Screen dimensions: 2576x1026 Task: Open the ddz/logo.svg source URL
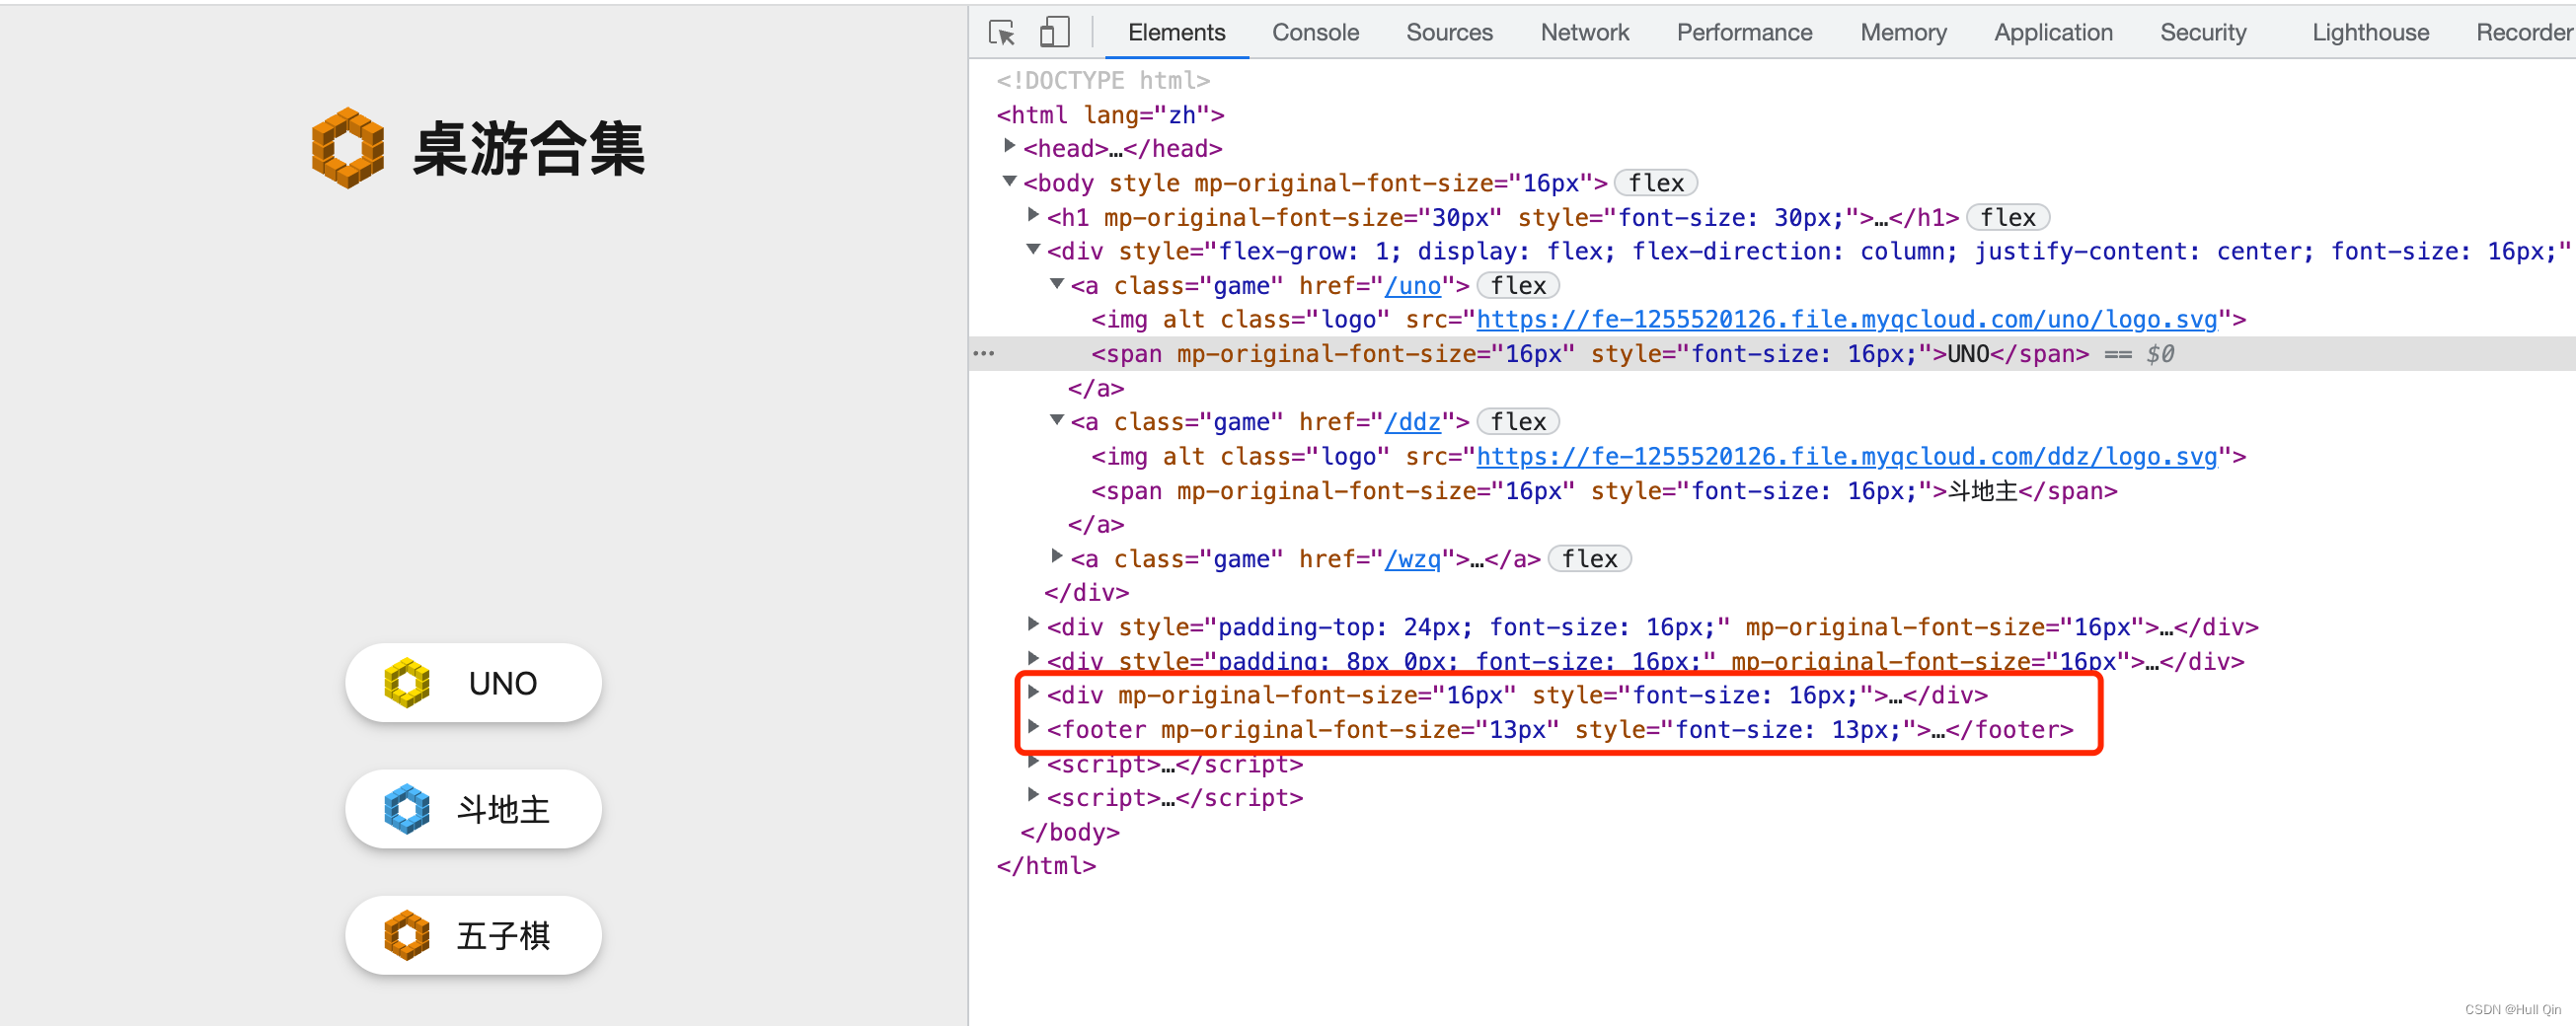[1847, 457]
